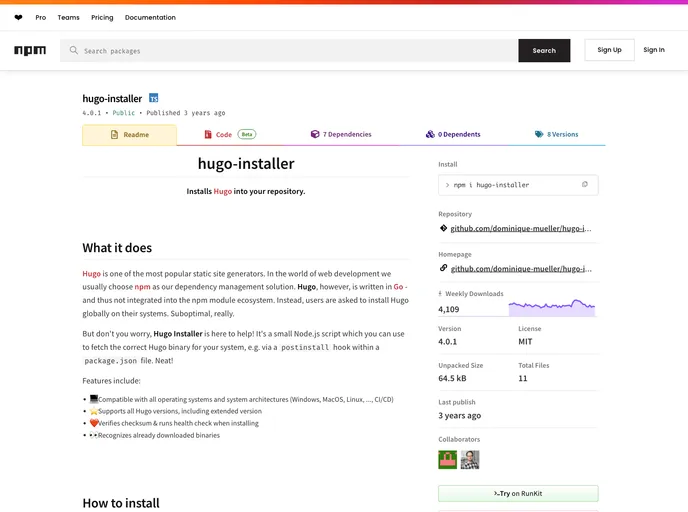The width and height of the screenshot is (688, 512).
Task: Open the photo collaborator avatar
Action: (x=470, y=460)
